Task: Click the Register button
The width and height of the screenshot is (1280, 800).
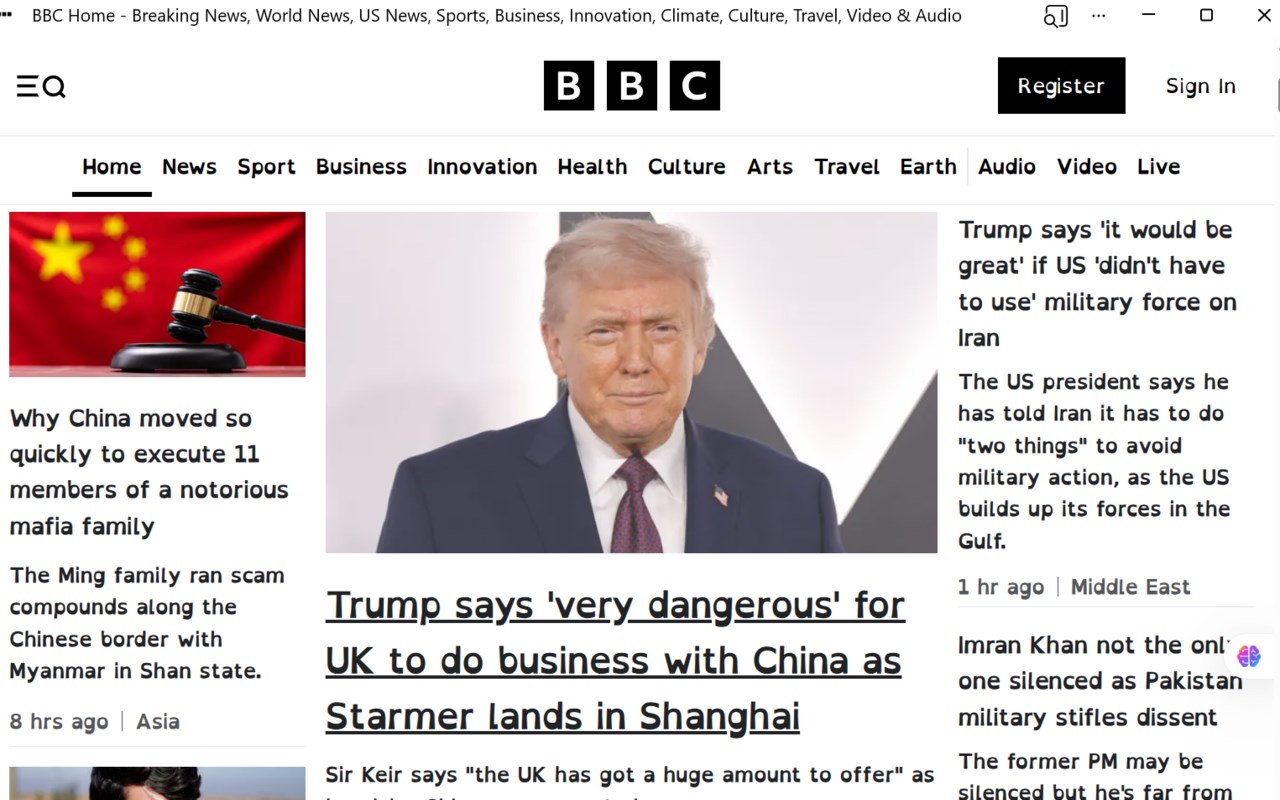Action: [x=1061, y=85]
